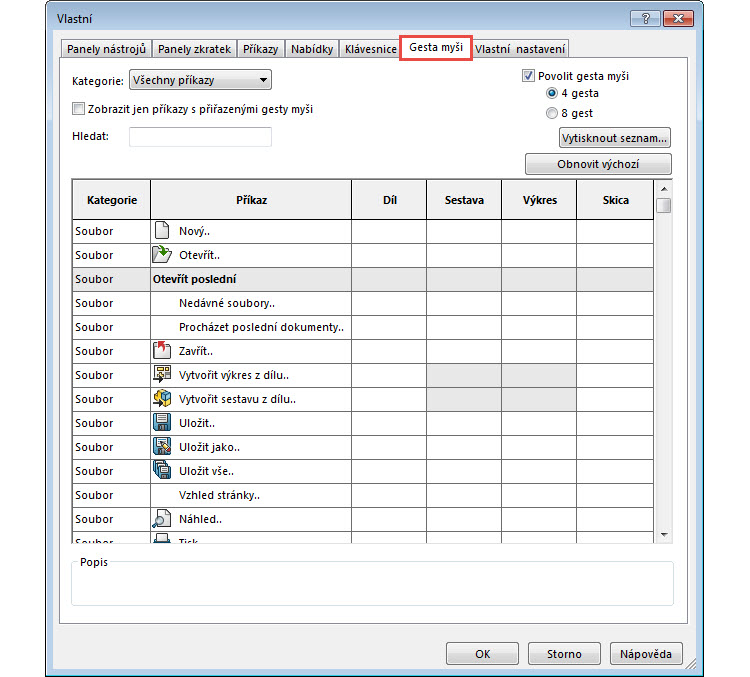
Task: Open Vlastní nastavení tab
Action: pos(520,49)
